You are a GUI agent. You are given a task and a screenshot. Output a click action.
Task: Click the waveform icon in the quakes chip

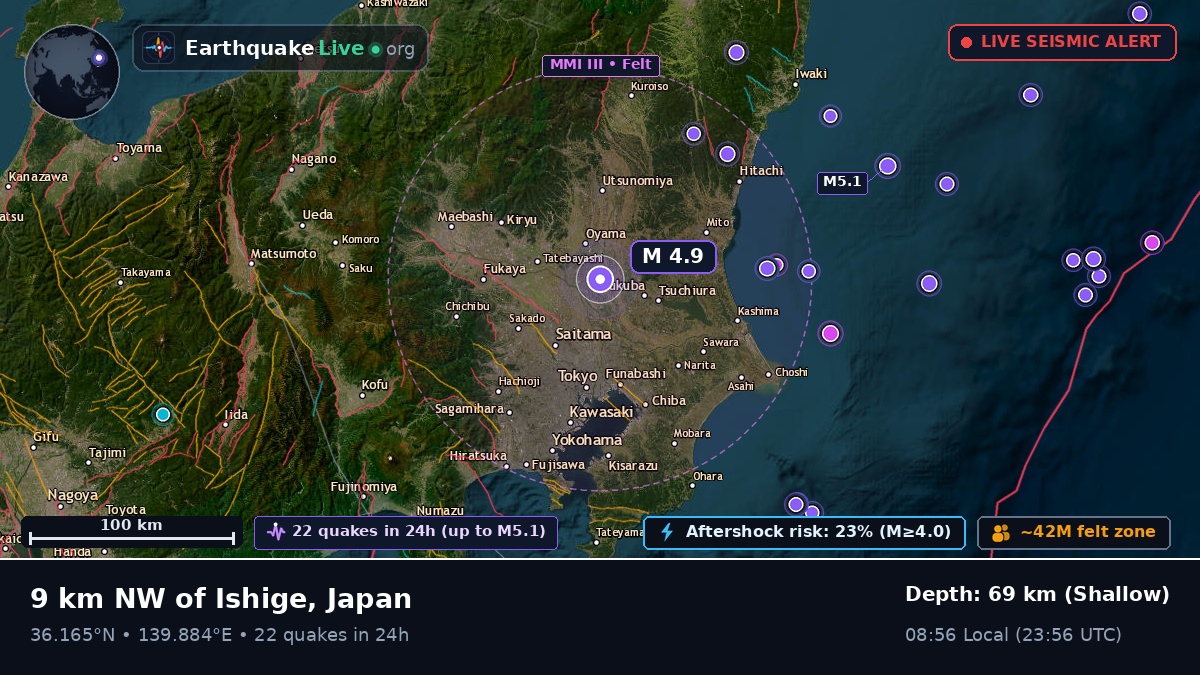(276, 532)
